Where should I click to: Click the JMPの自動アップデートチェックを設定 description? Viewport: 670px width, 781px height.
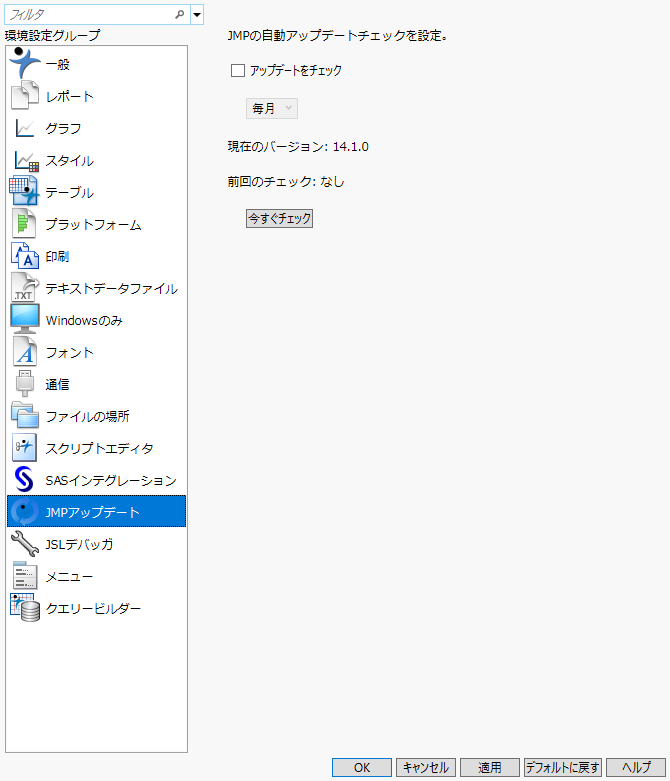click(337, 35)
